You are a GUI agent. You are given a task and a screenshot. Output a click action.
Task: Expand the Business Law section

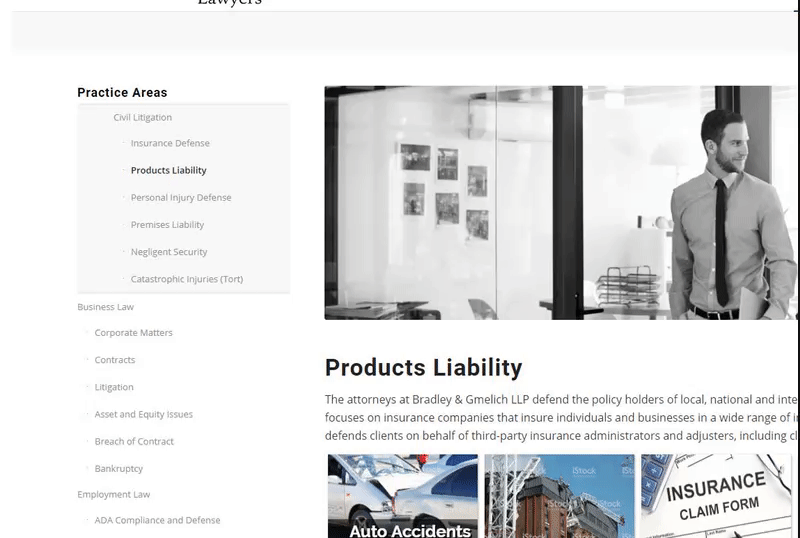[106, 307]
